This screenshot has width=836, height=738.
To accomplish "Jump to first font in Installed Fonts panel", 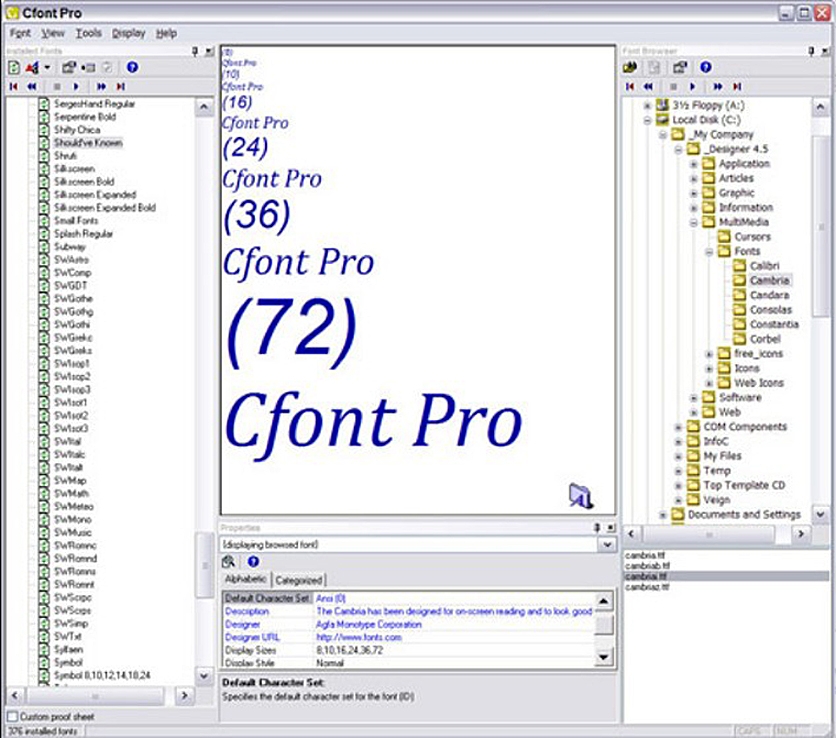I will pos(14,86).
